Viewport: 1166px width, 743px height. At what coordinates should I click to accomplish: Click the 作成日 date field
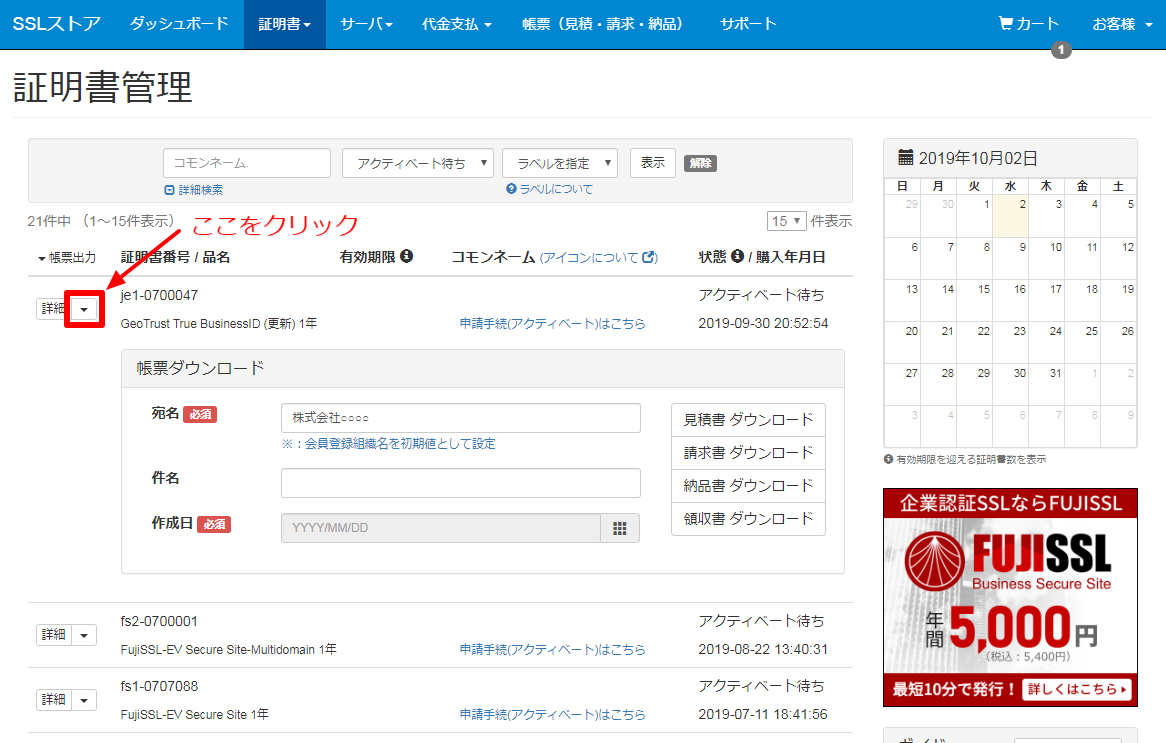pos(441,528)
